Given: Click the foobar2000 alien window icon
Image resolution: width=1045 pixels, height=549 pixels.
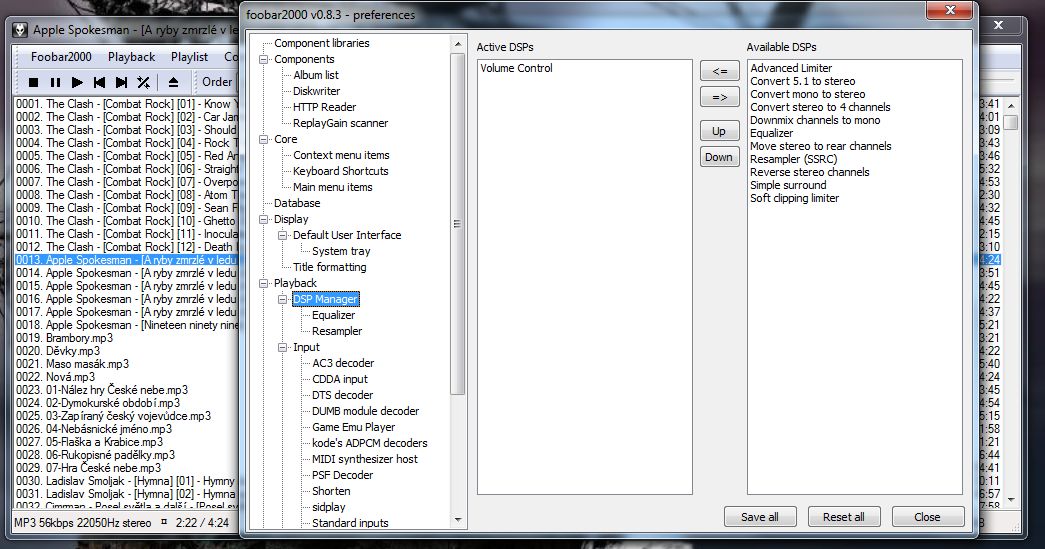Looking at the screenshot, I should click(x=21, y=30).
